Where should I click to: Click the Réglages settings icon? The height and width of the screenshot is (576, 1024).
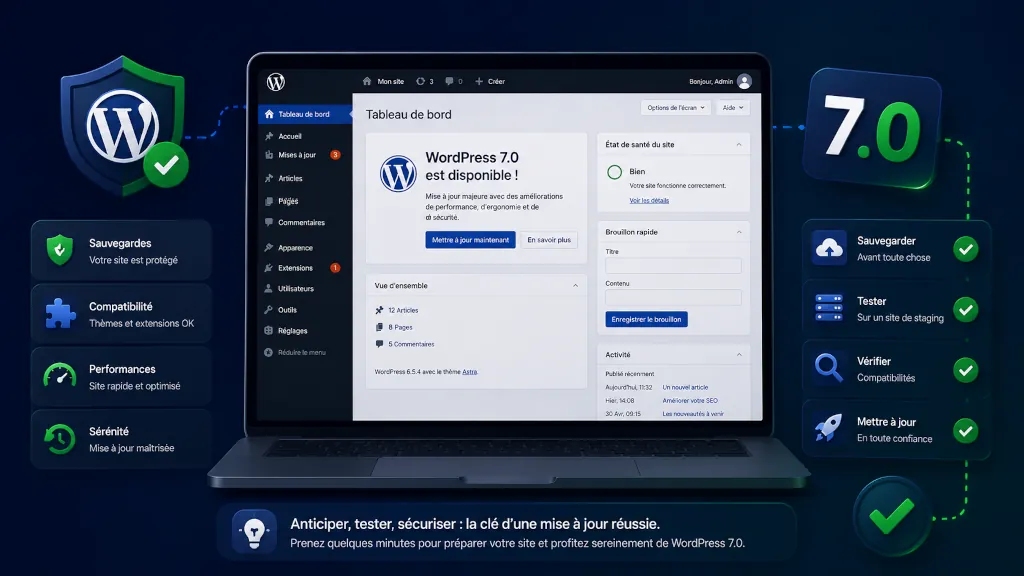click(x=269, y=330)
